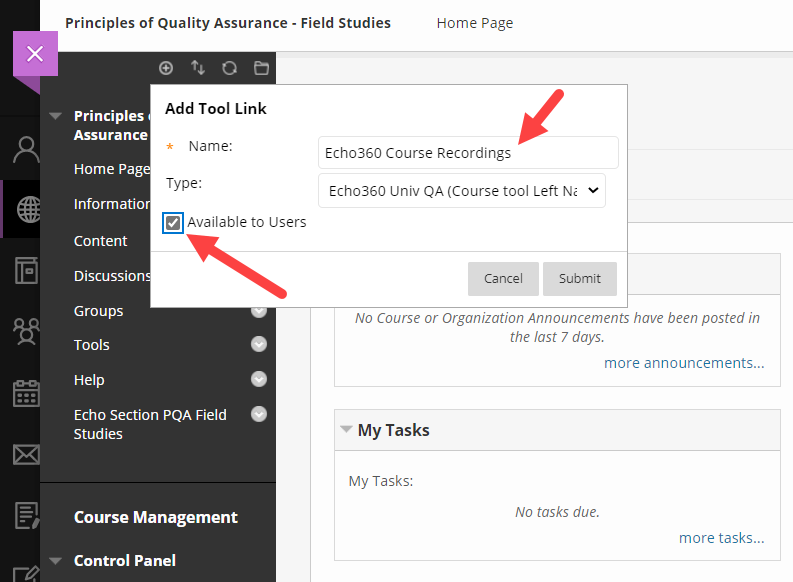This screenshot has height=582, width=793.
Task: Click the Home Page breadcrumb
Action: click(474, 23)
